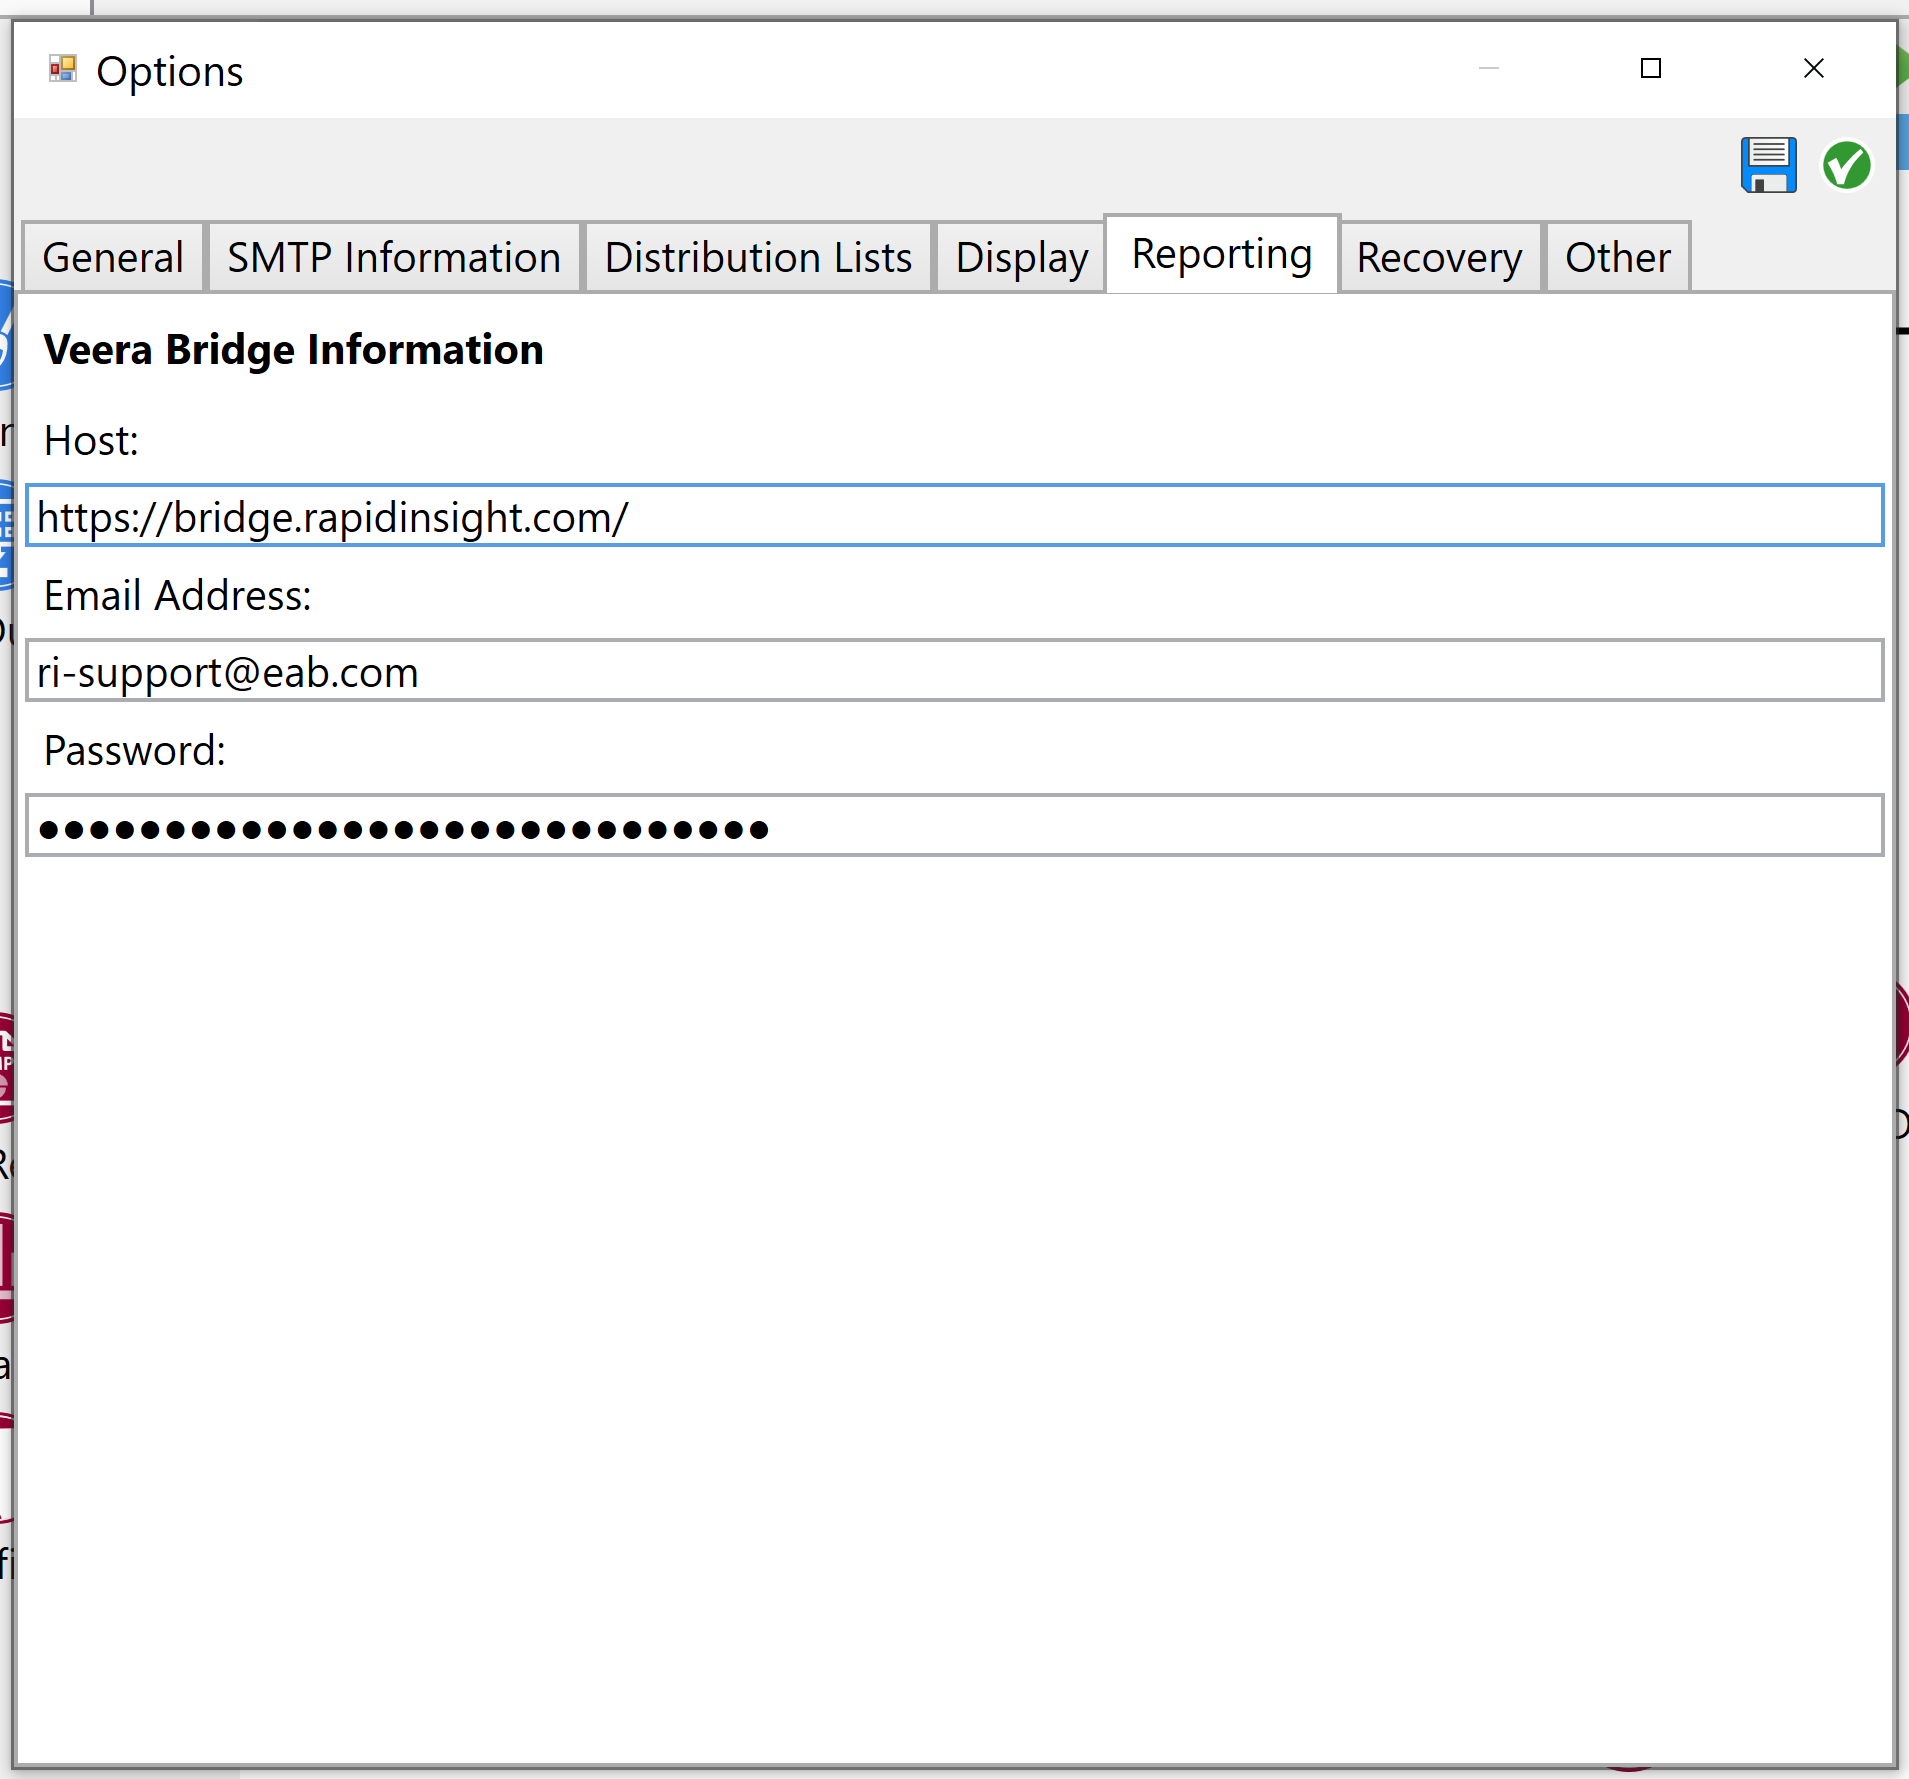
Task: Confirm settings with the green checkmark icon
Action: point(1846,166)
